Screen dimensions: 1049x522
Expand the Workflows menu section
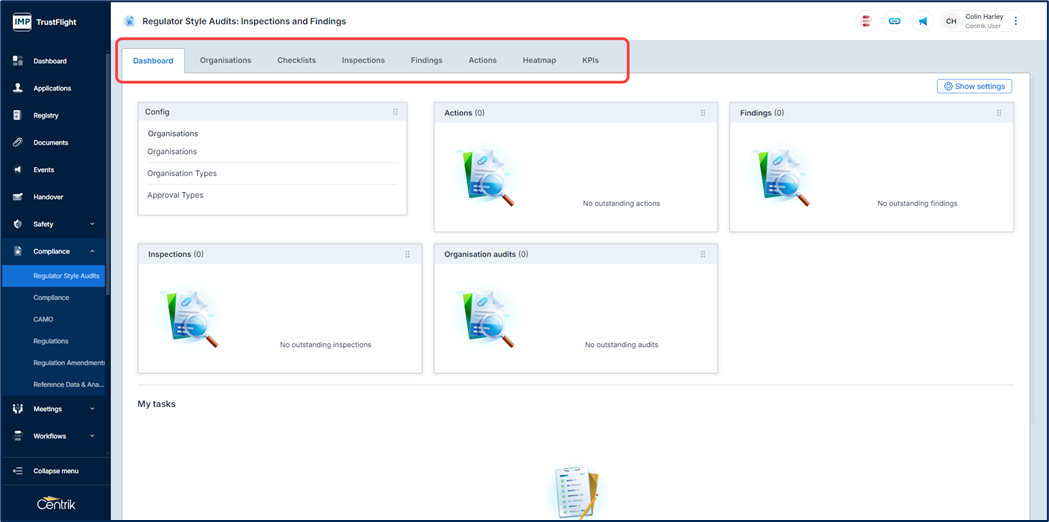pos(92,436)
